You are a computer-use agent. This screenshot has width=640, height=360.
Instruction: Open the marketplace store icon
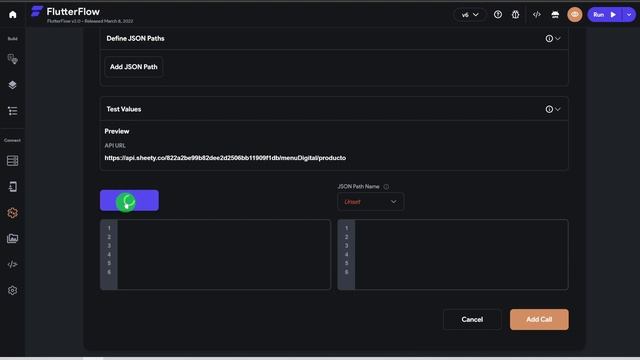[555, 15]
